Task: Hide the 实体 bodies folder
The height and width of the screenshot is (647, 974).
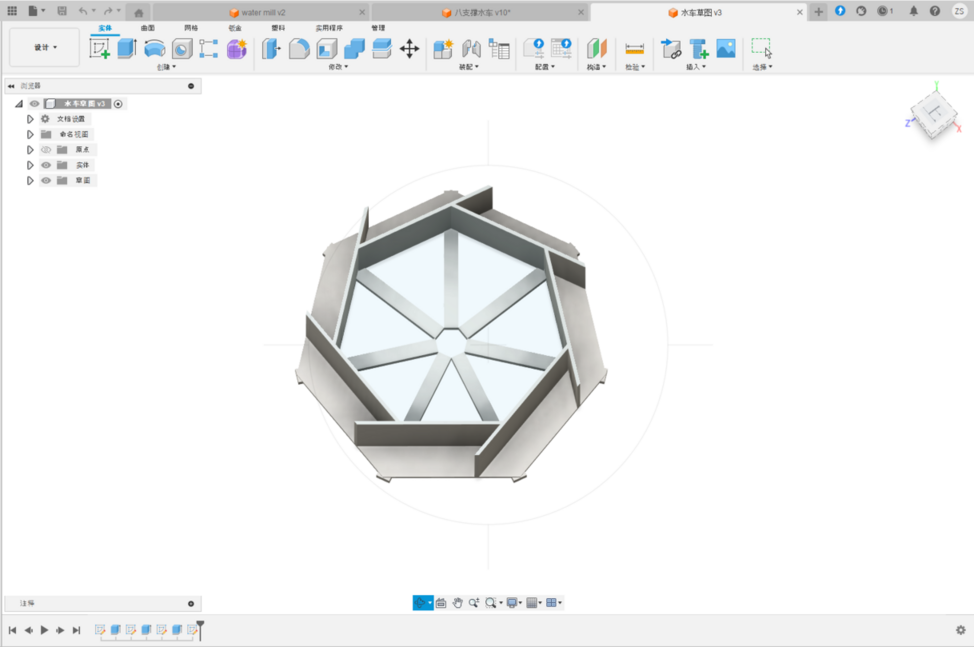Action: [x=46, y=165]
